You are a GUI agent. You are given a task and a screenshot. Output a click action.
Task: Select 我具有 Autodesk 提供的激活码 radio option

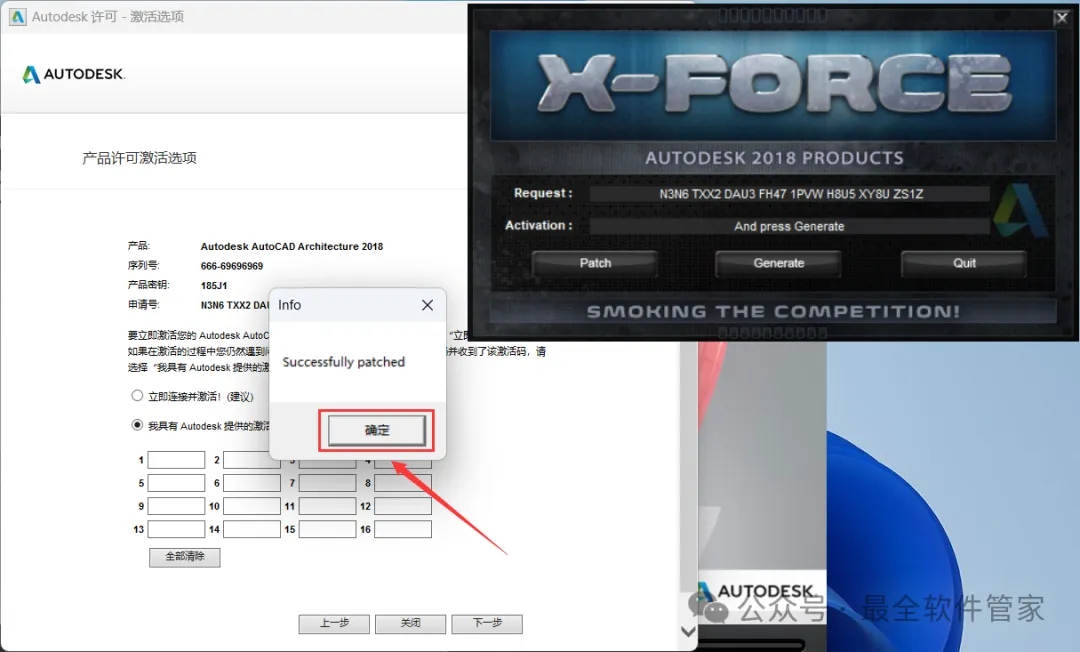tap(137, 425)
